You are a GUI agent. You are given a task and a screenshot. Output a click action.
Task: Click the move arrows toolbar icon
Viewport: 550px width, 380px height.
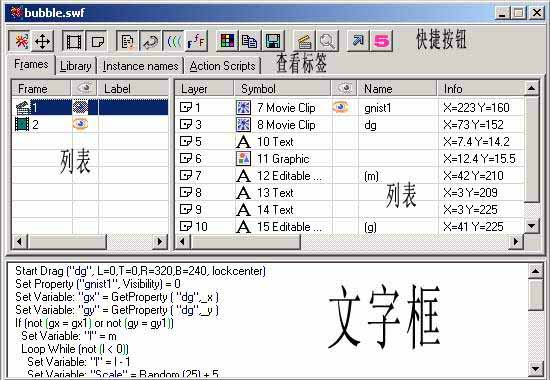42,41
